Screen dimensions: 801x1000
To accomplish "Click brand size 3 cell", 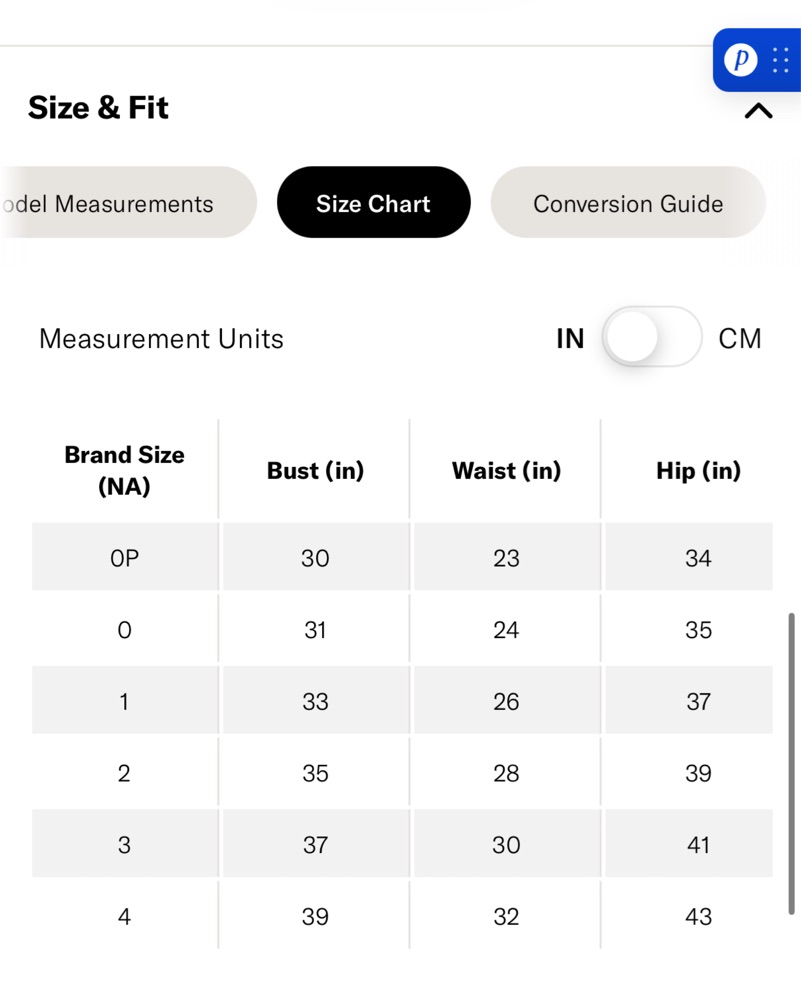I will [124, 844].
